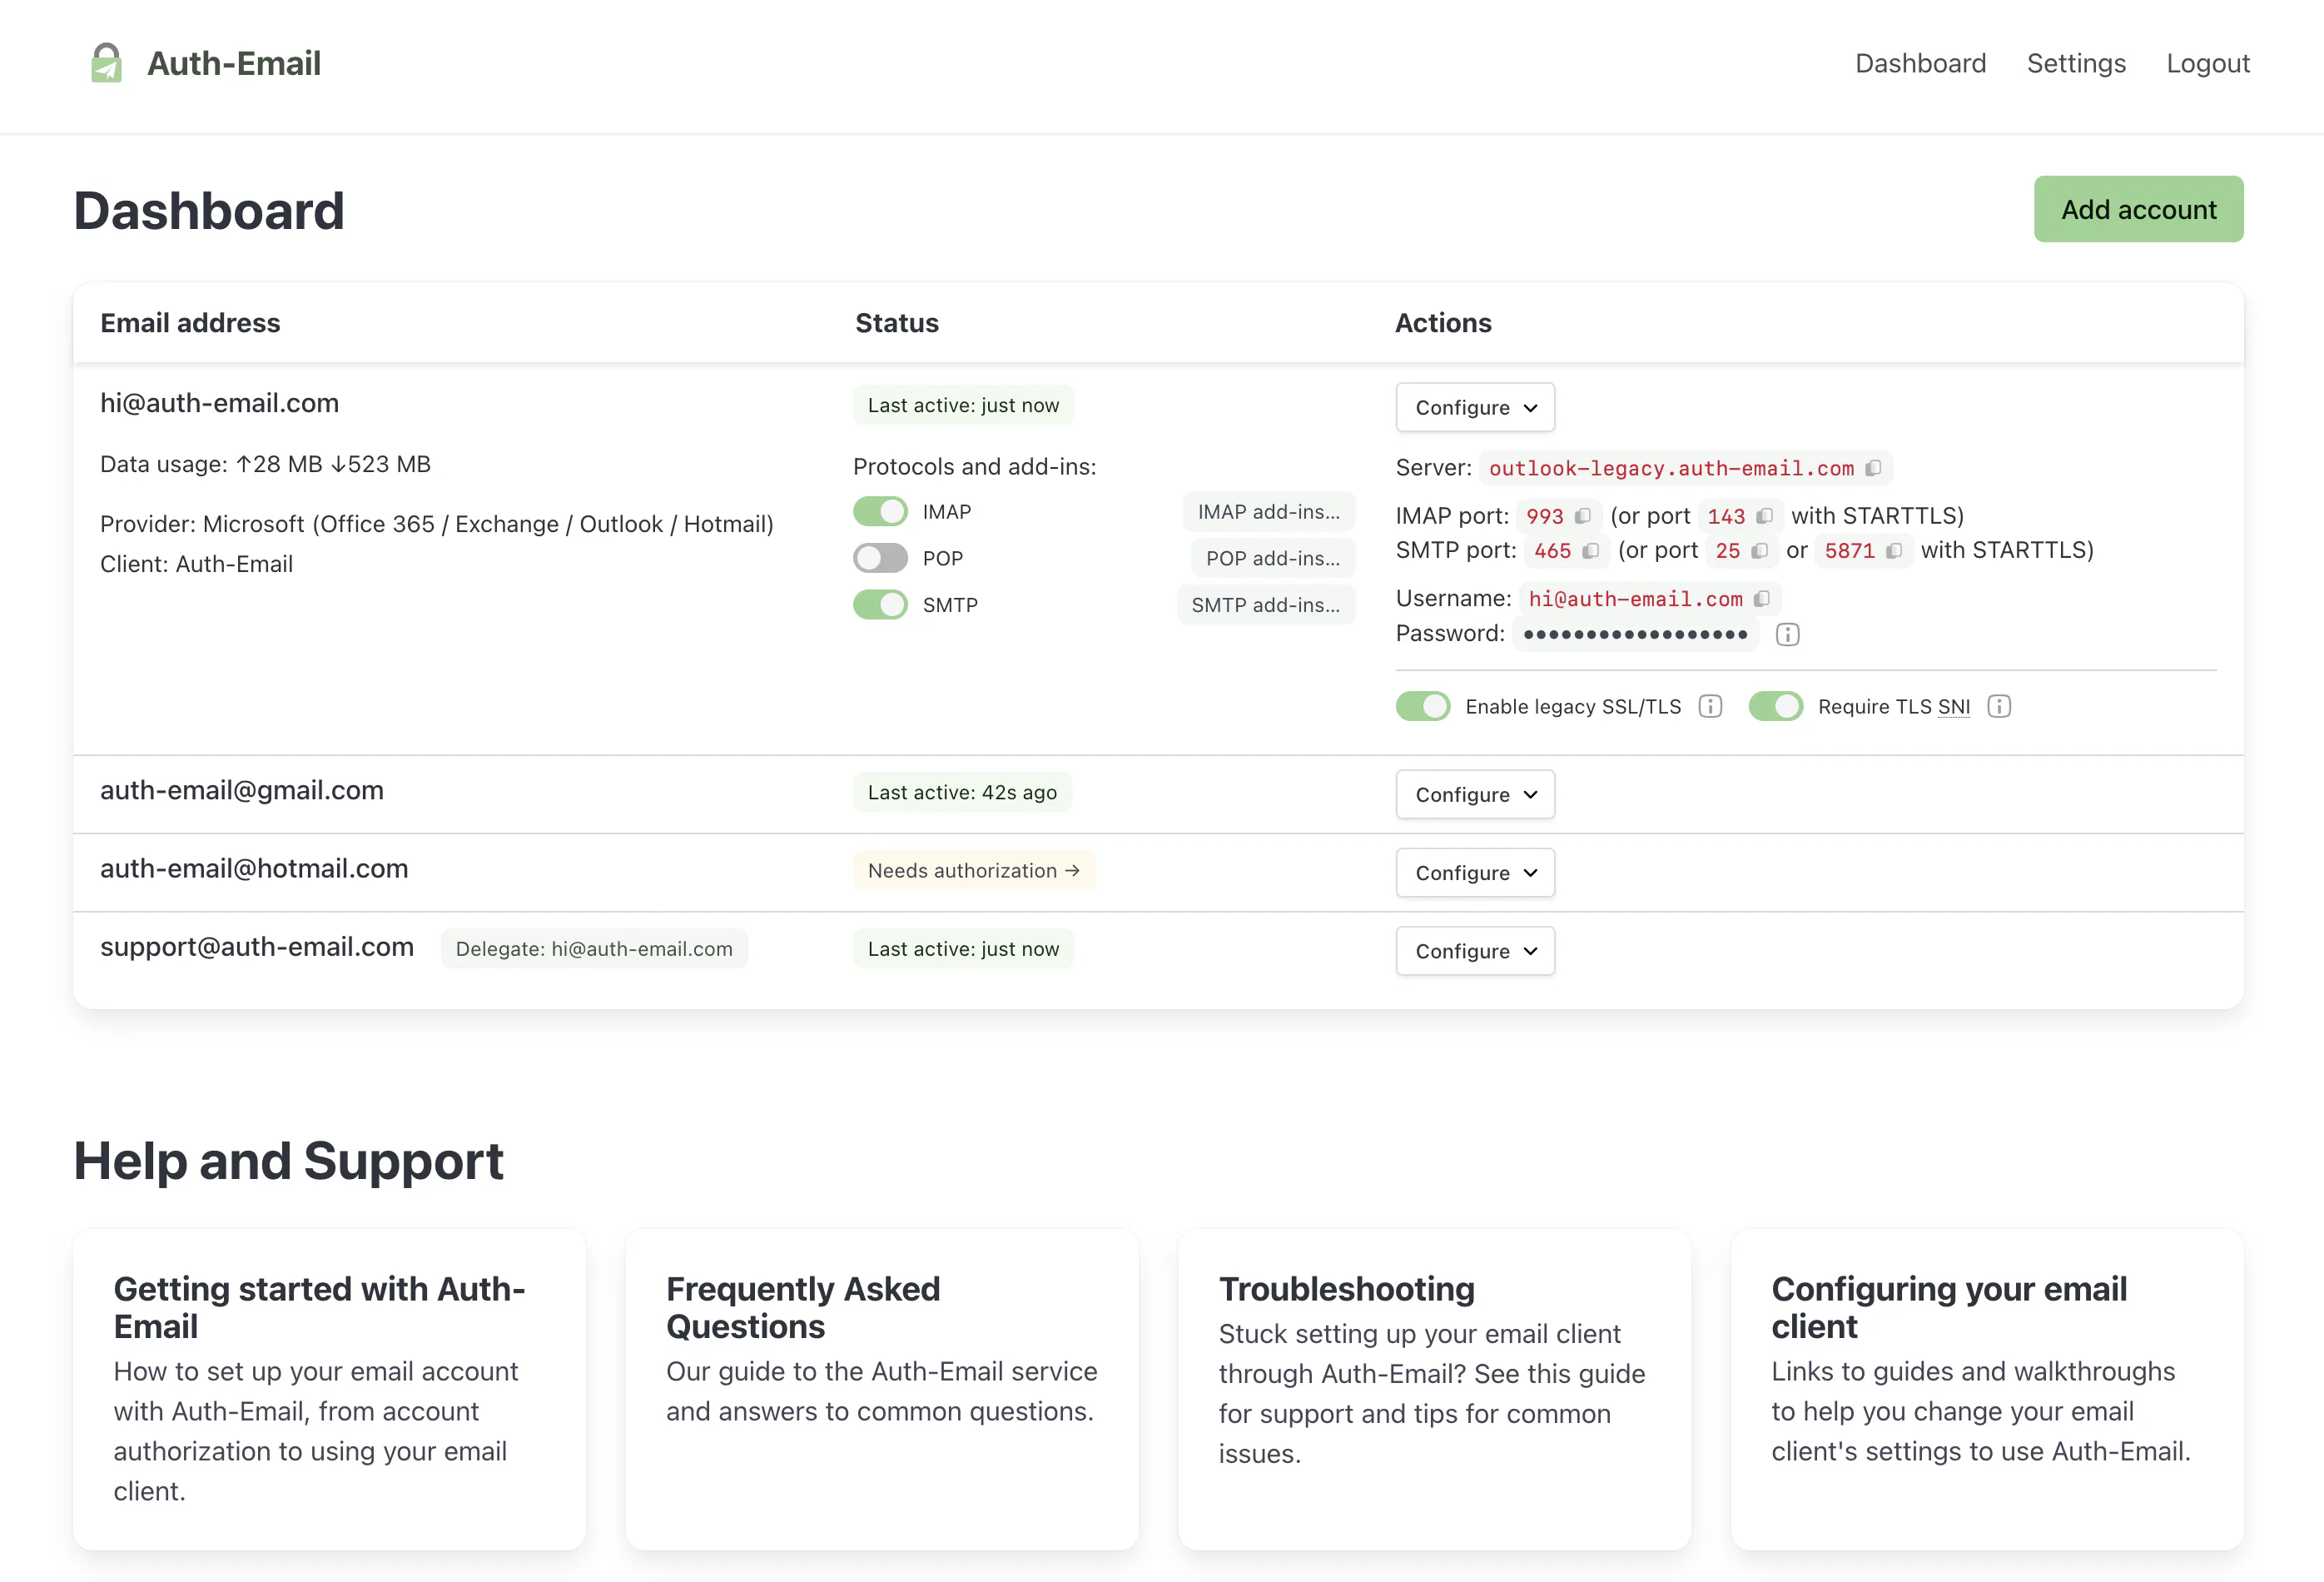Open Configure dropdown for hi@auth-email.com
2324x1582 pixels.
1475,408
